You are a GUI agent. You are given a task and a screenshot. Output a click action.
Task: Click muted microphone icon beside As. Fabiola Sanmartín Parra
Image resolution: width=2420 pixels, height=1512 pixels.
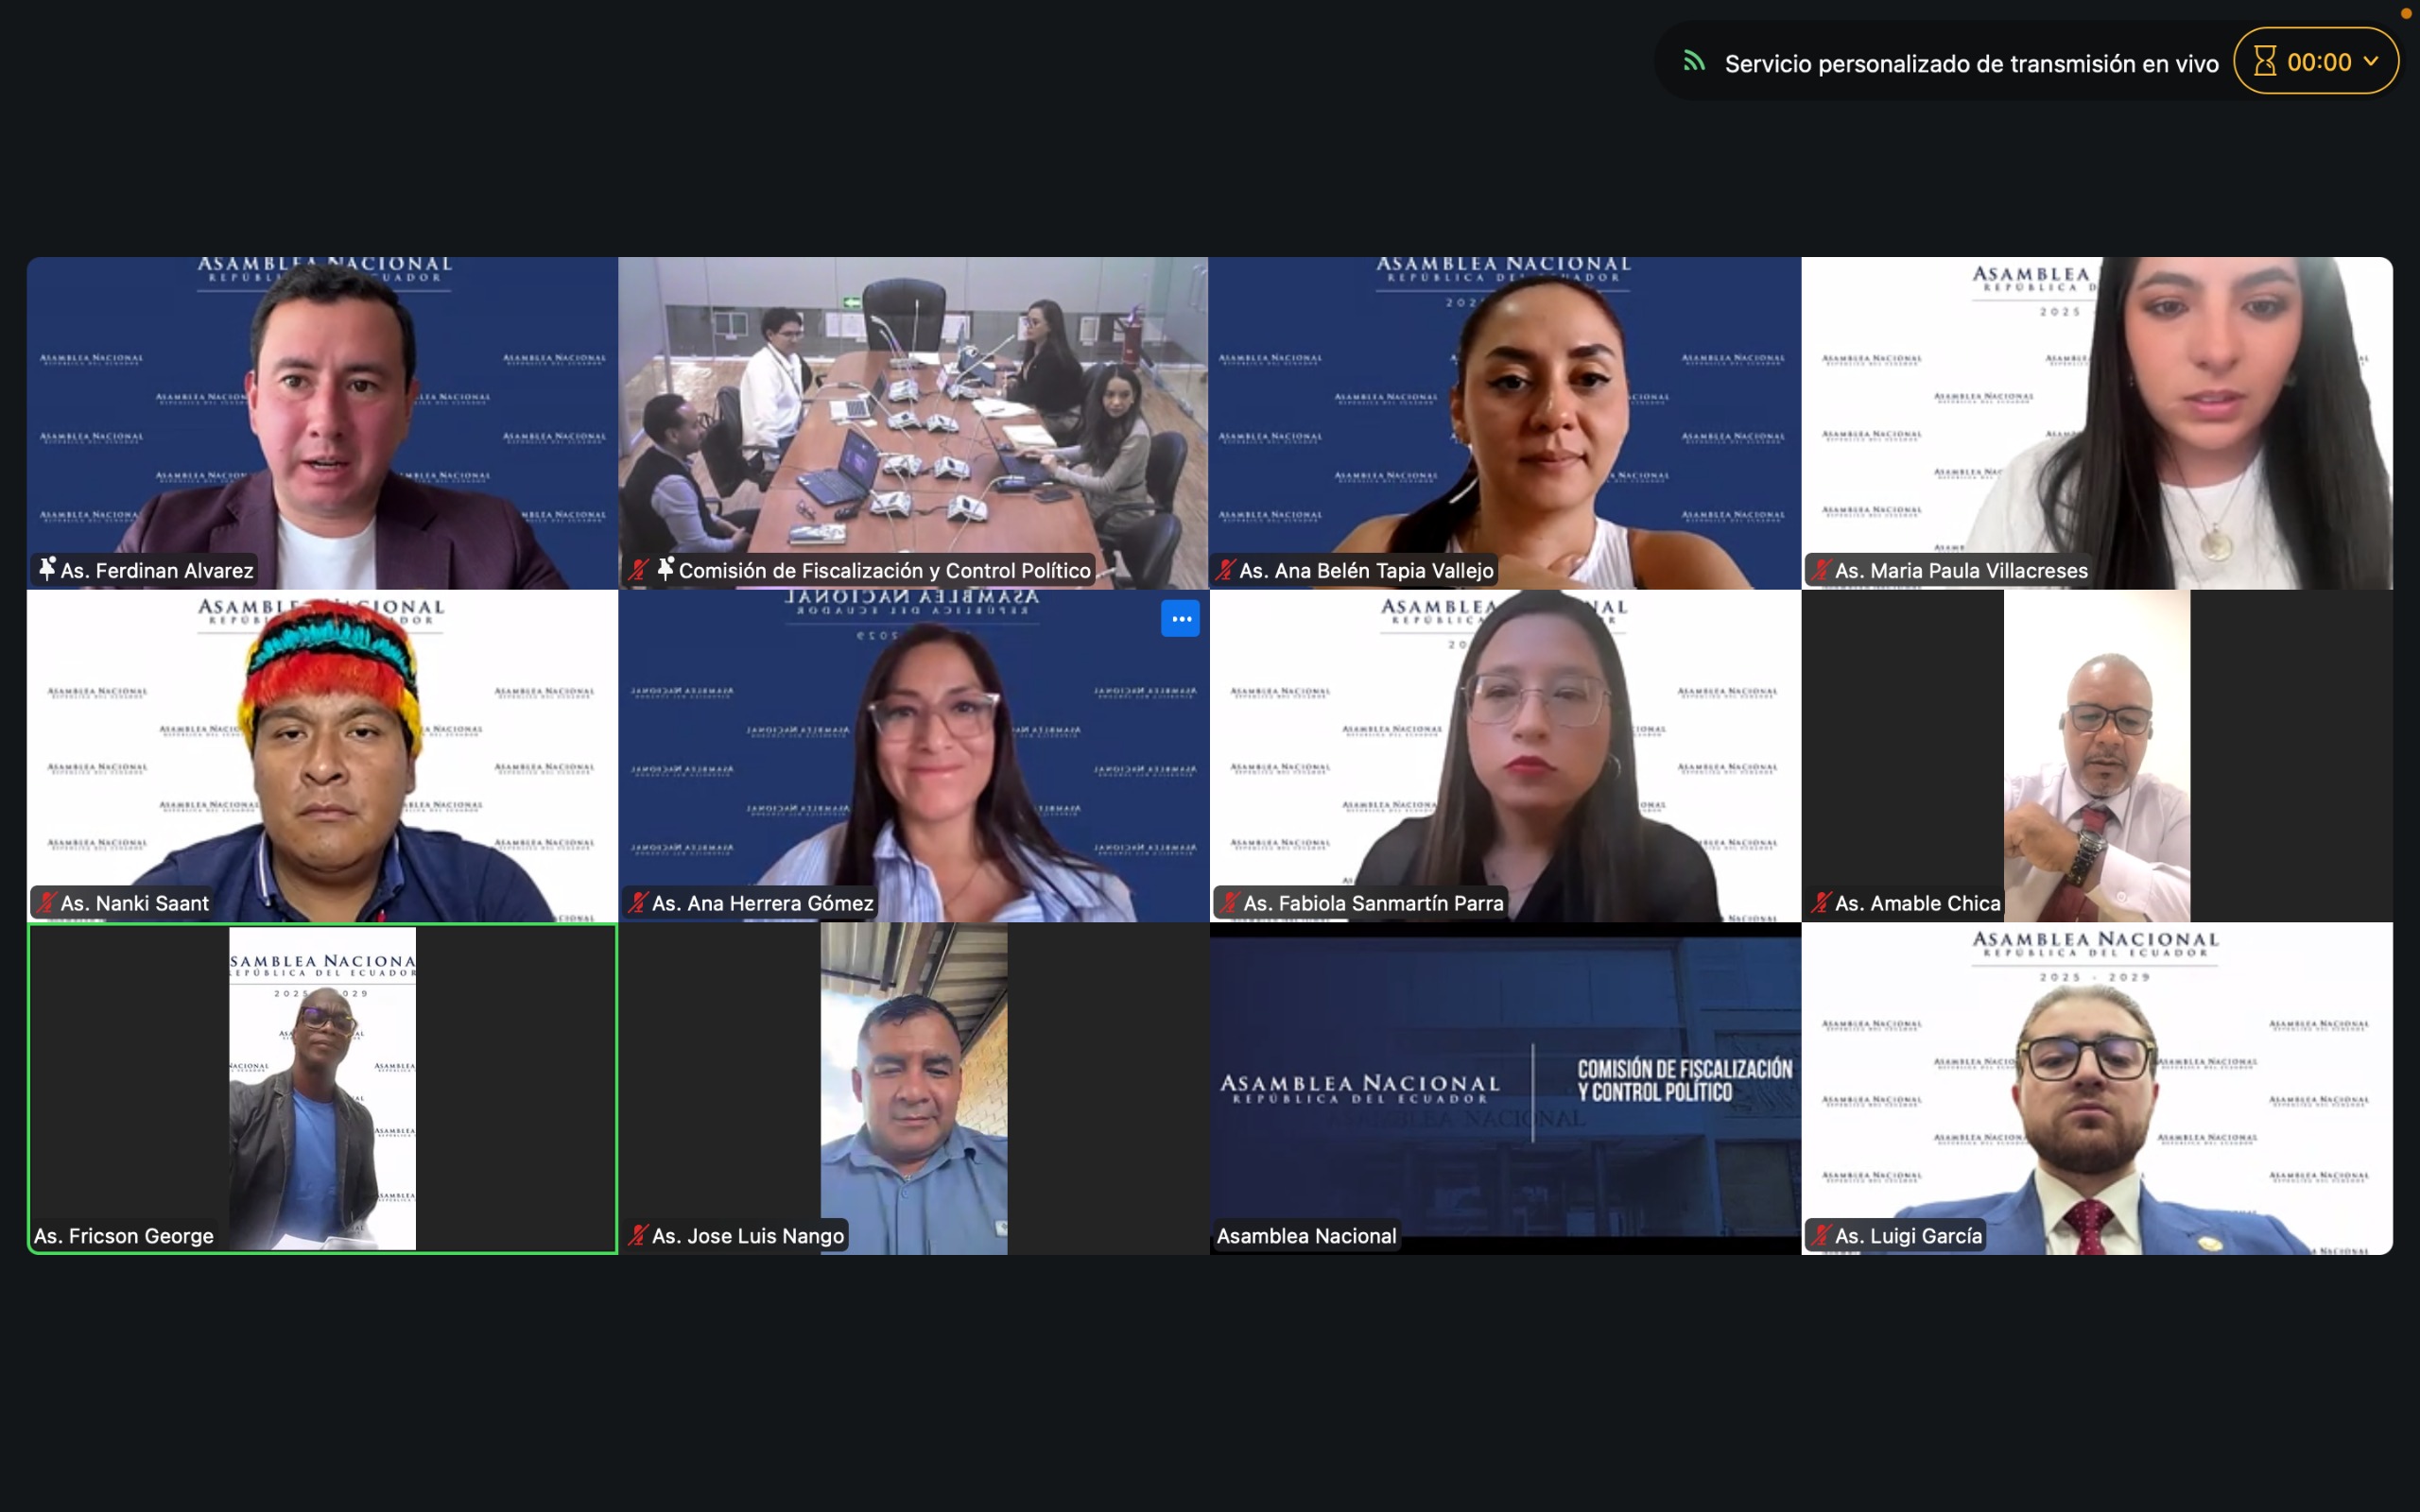point(1229,903)
